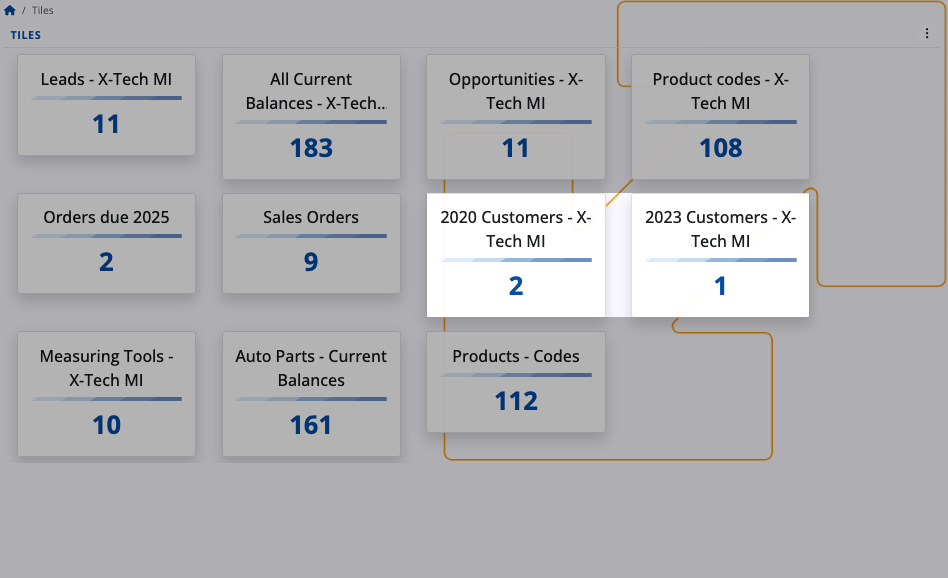Viewport: 948px width, 578px height.
Task: Click the 183 count value
Action: (x=311, y=148)
